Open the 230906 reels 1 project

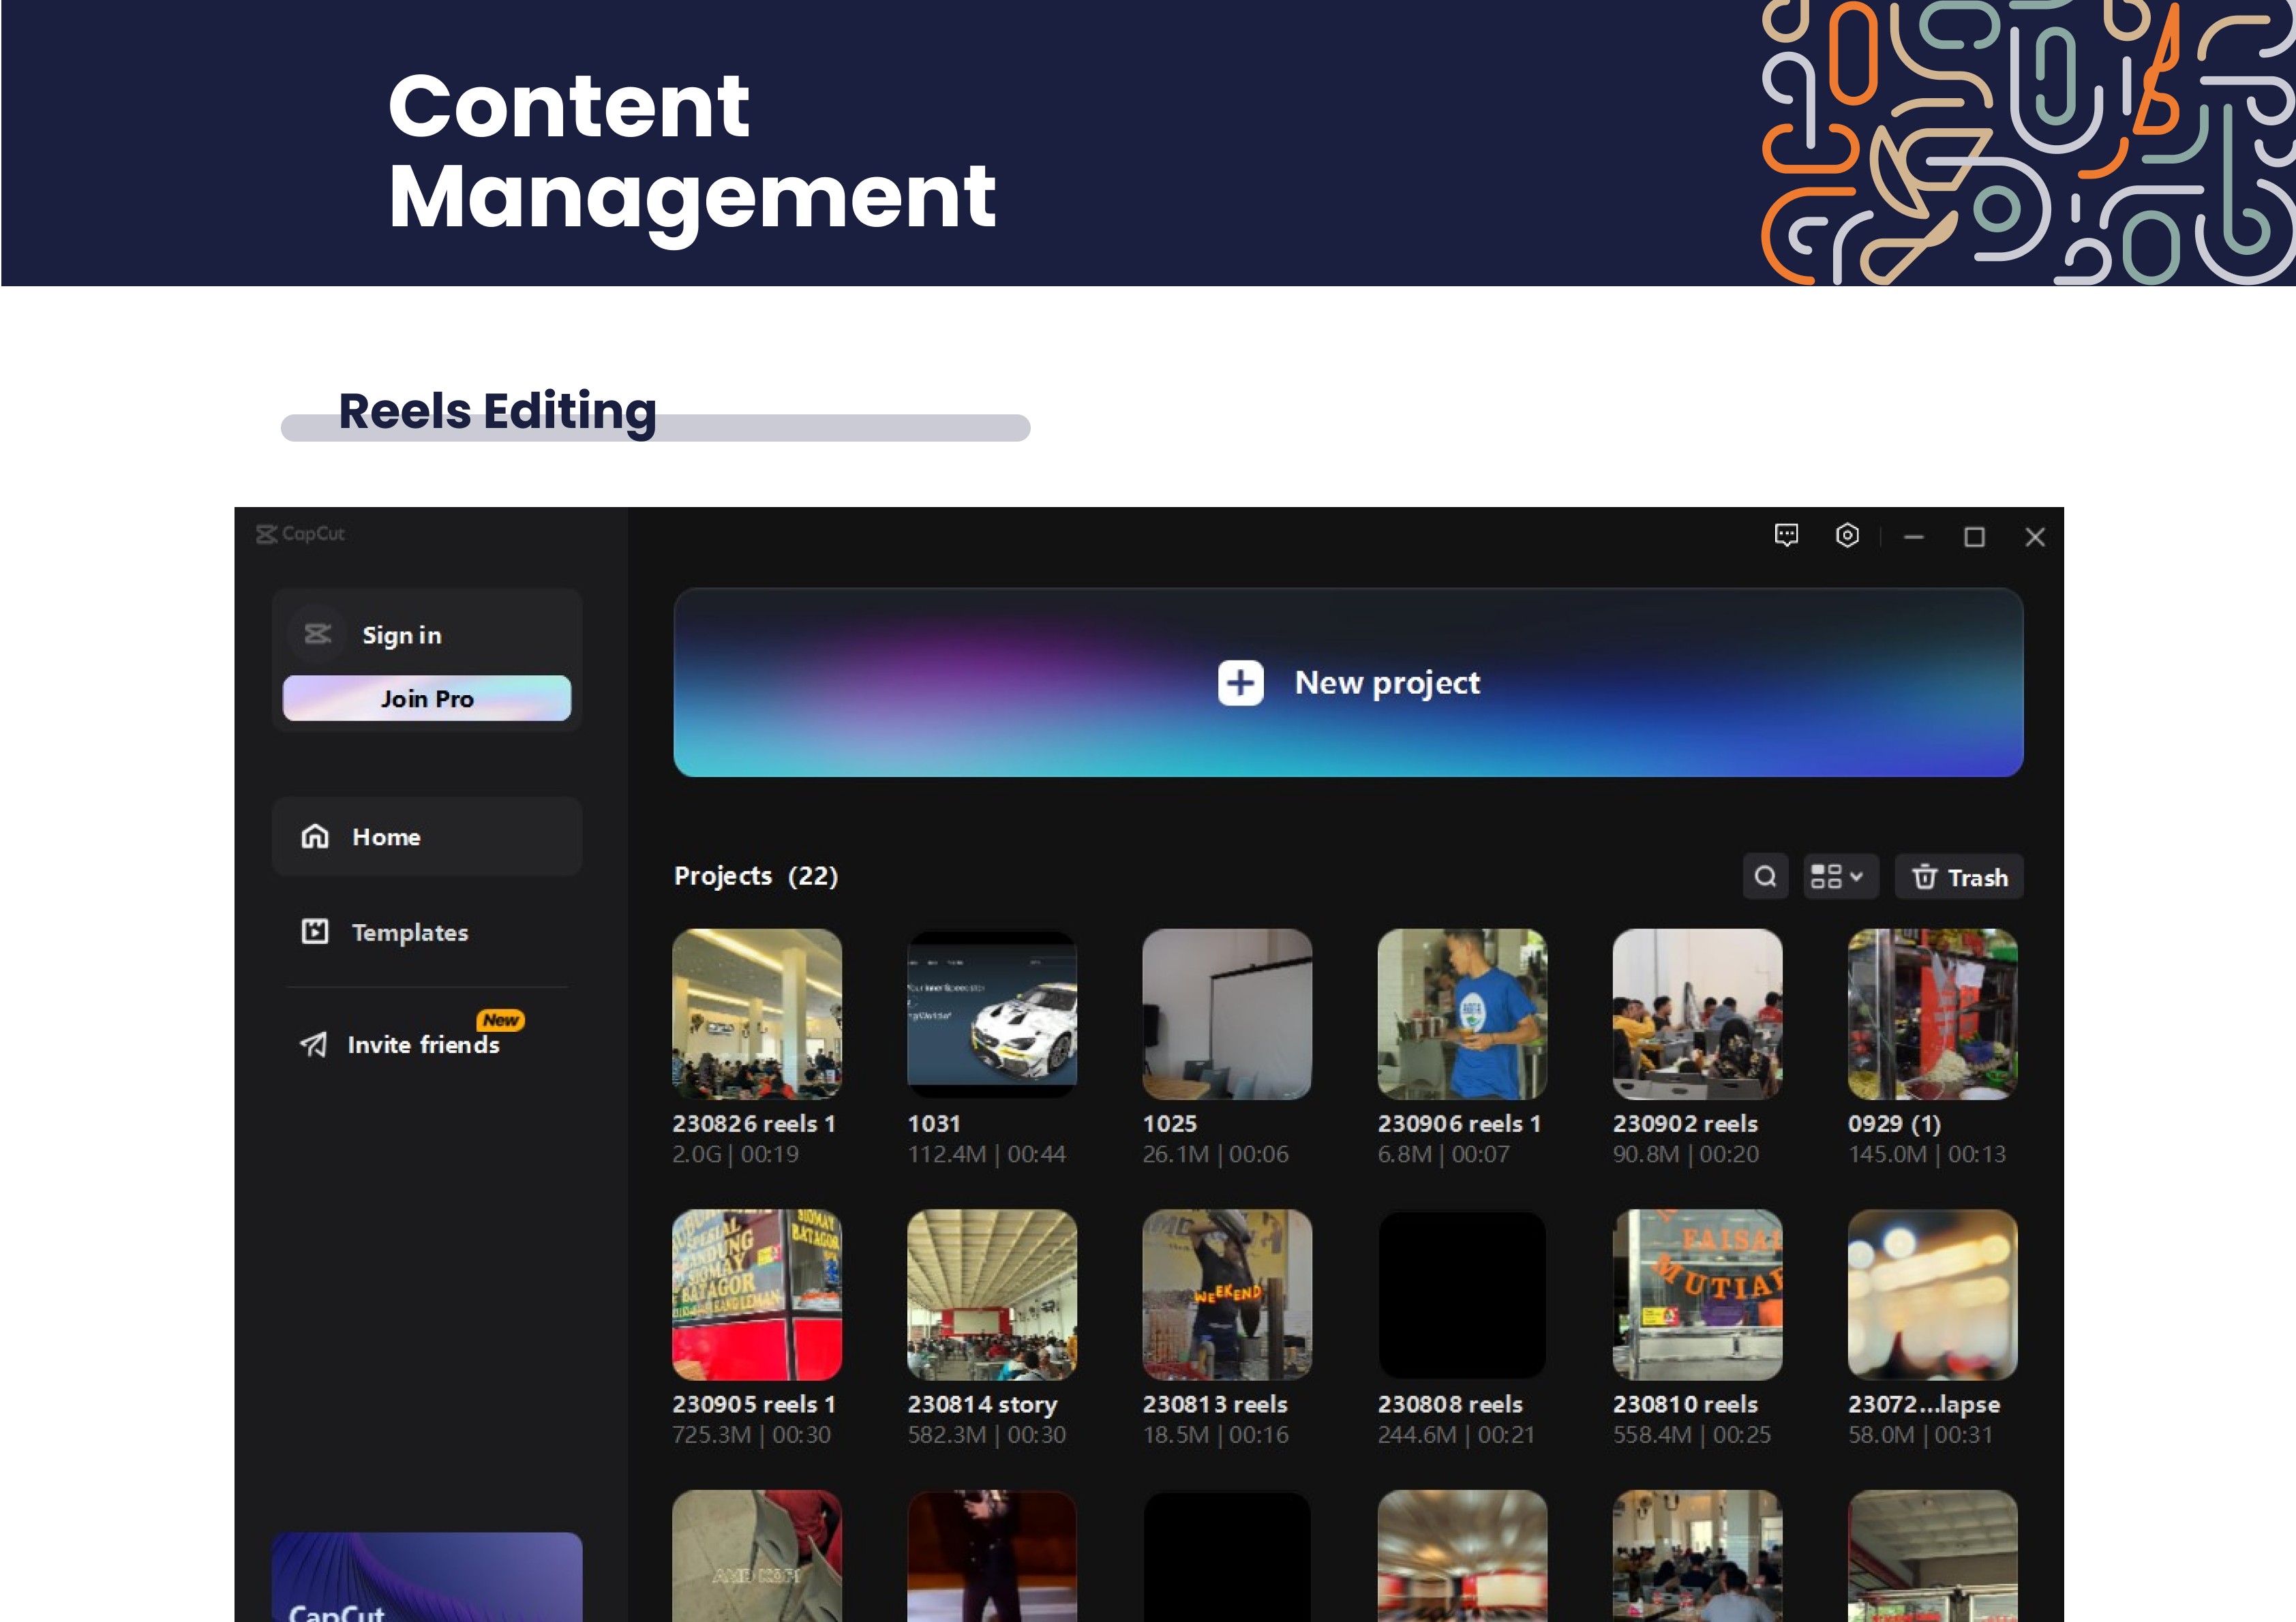tap(1461, 1013)
